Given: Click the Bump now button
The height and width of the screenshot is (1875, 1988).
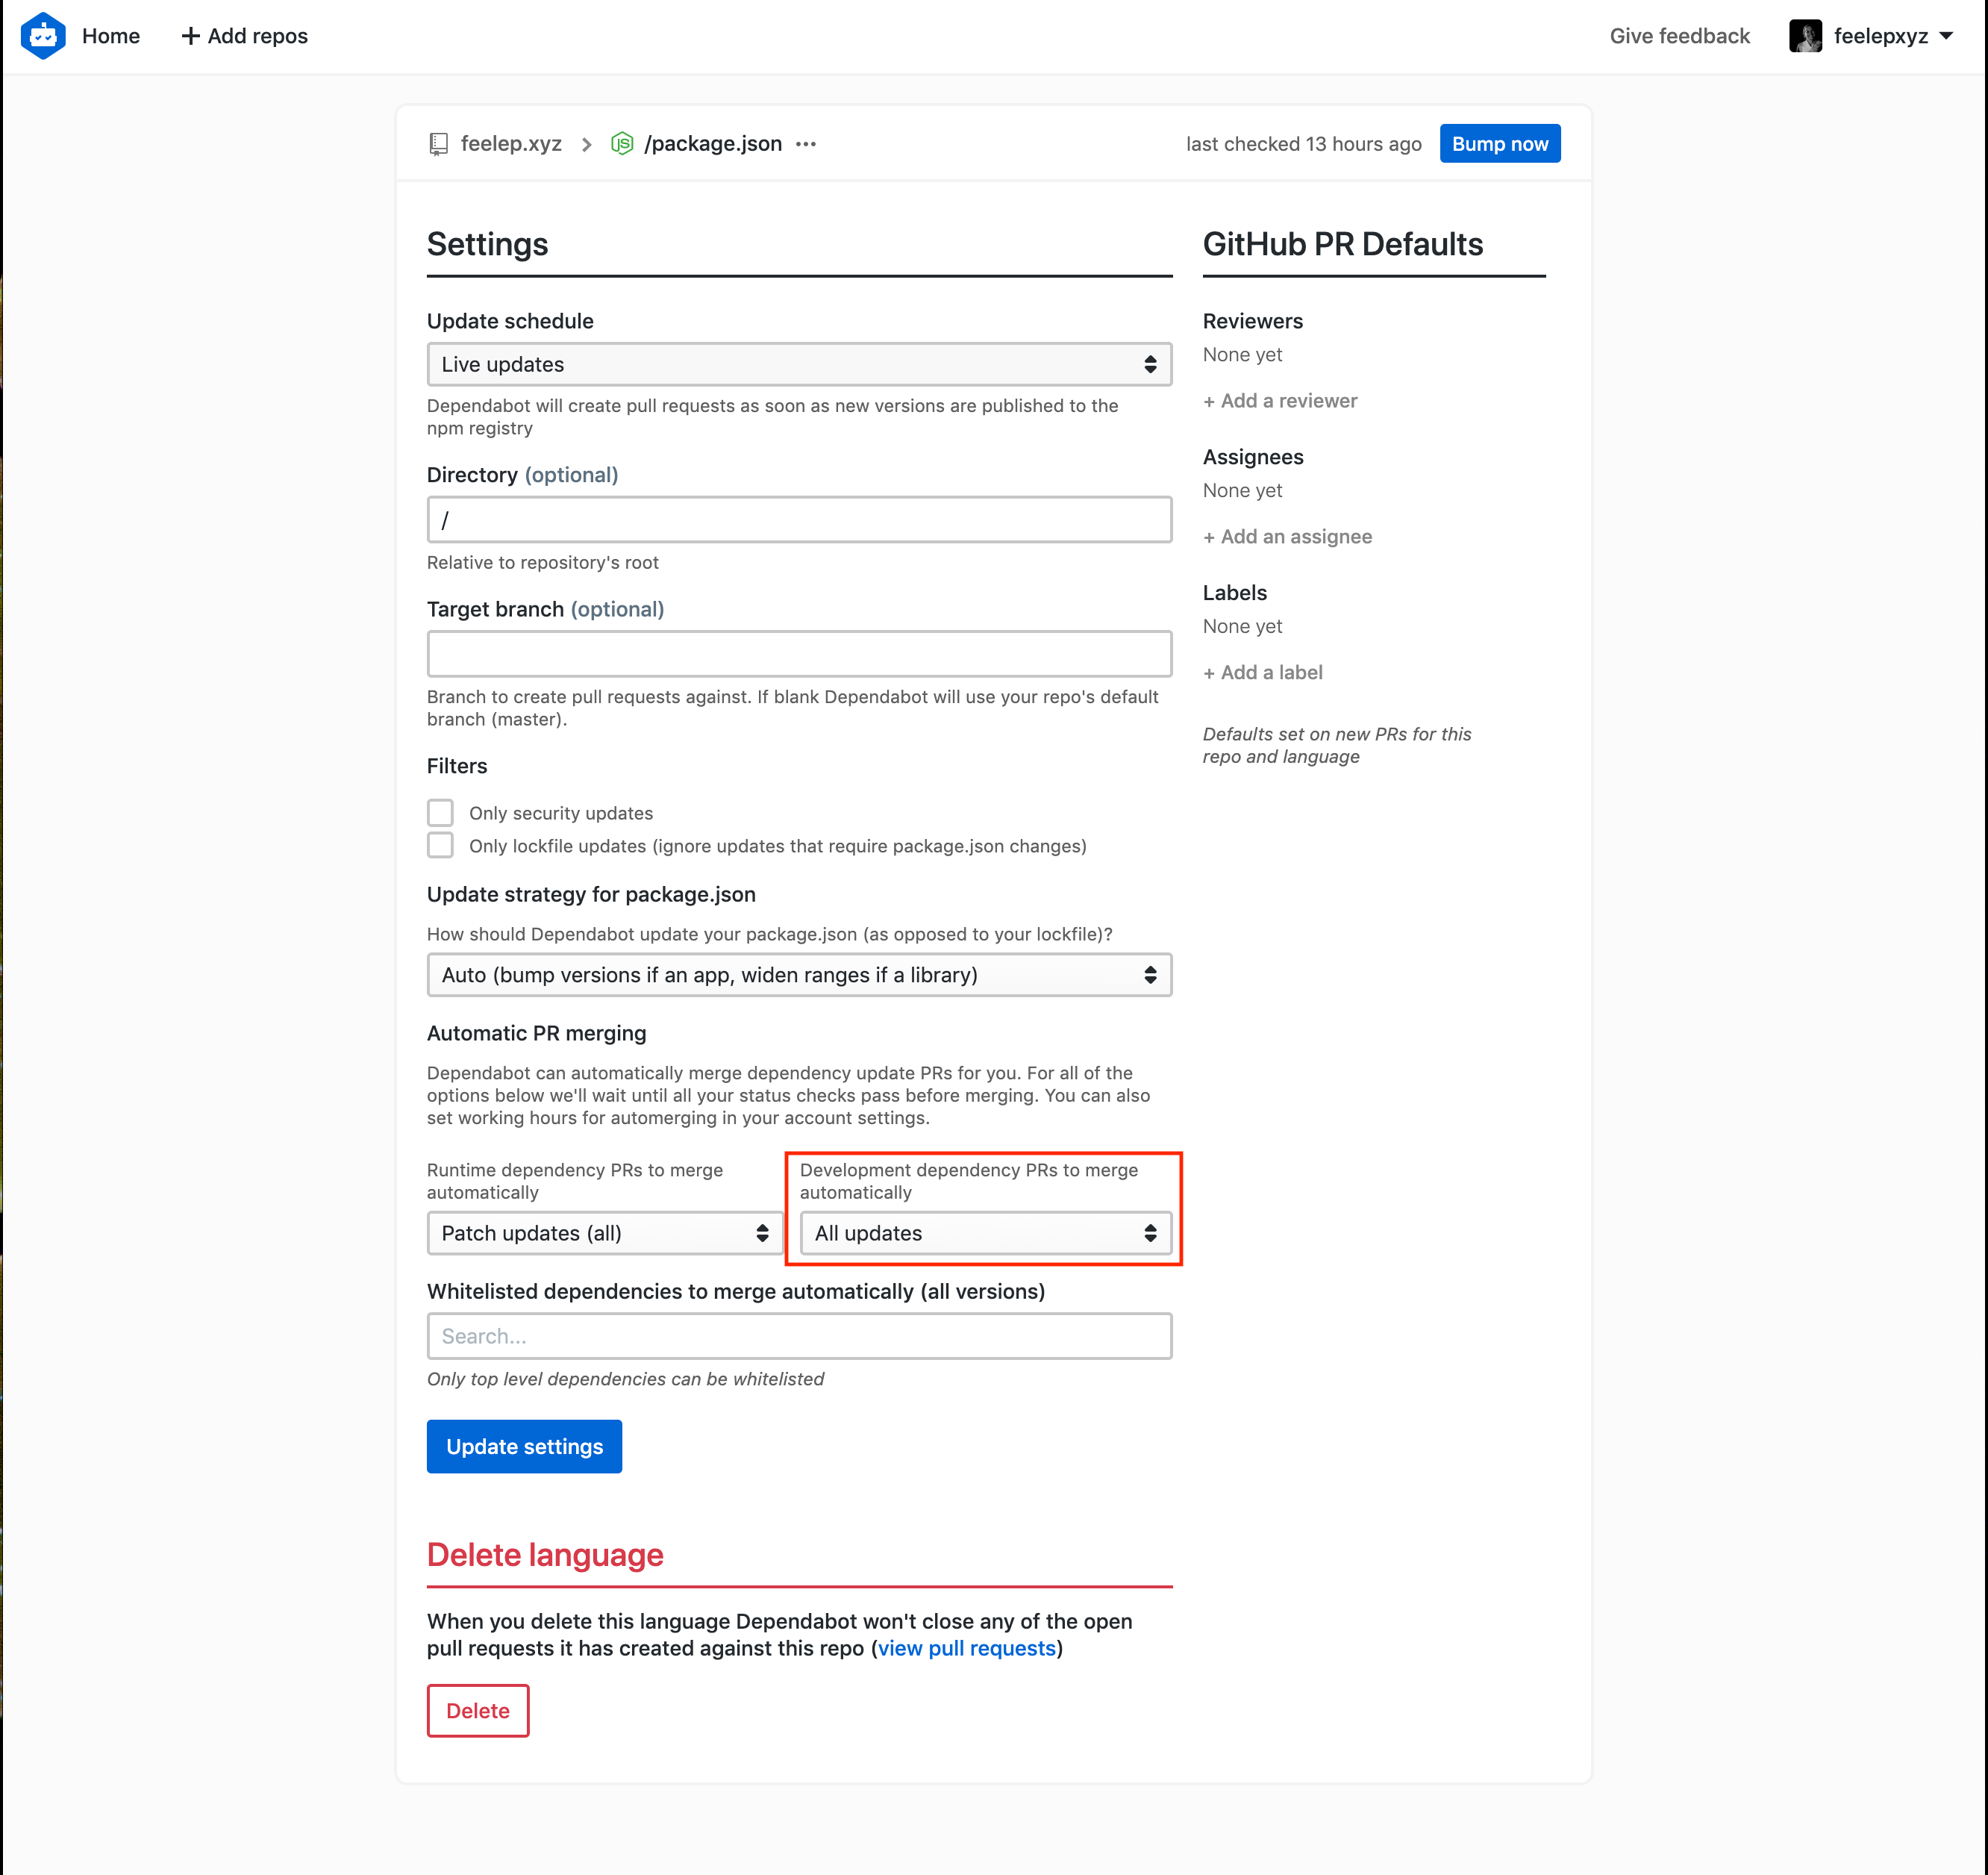Looking at the screenshot, I should pos(1500,144).
